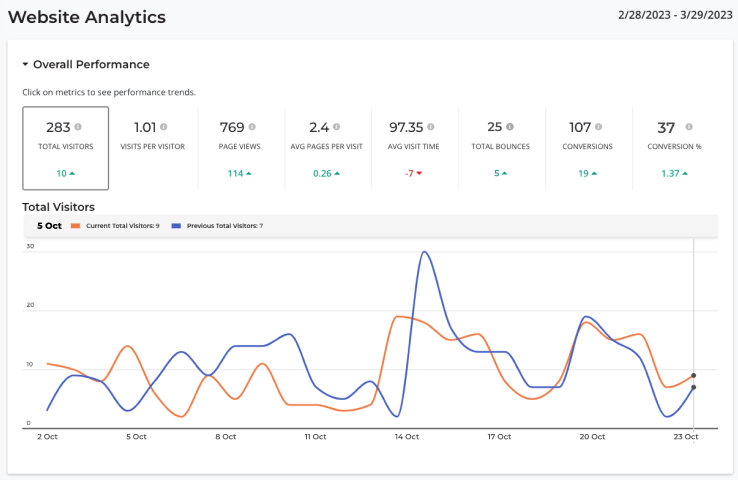Viewport: 738px width, 480px height.
Task: Click info icon next to 97.35 value
Action: click(x=431, y=127)
